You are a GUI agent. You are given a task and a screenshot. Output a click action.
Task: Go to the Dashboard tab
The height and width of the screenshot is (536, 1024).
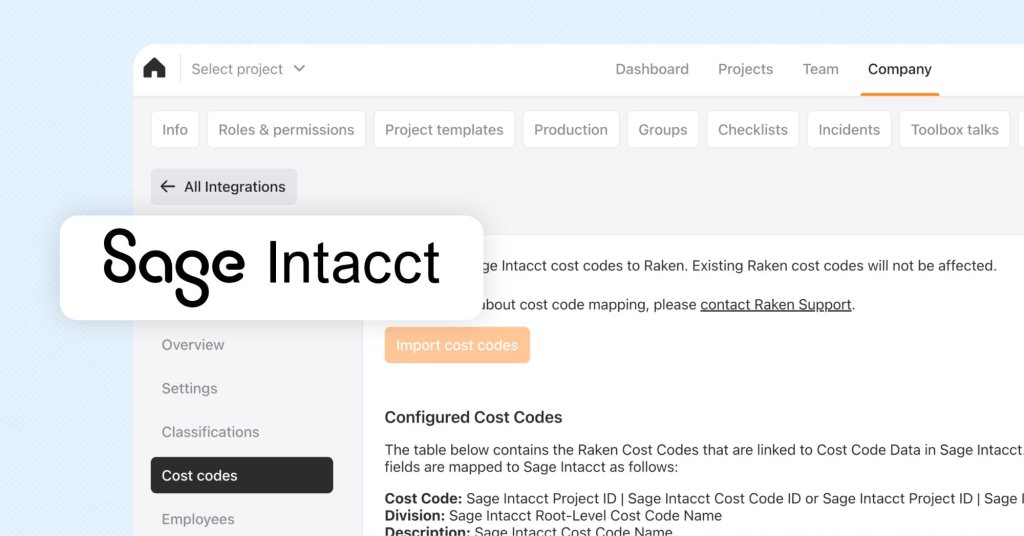[x=652, y=69]
